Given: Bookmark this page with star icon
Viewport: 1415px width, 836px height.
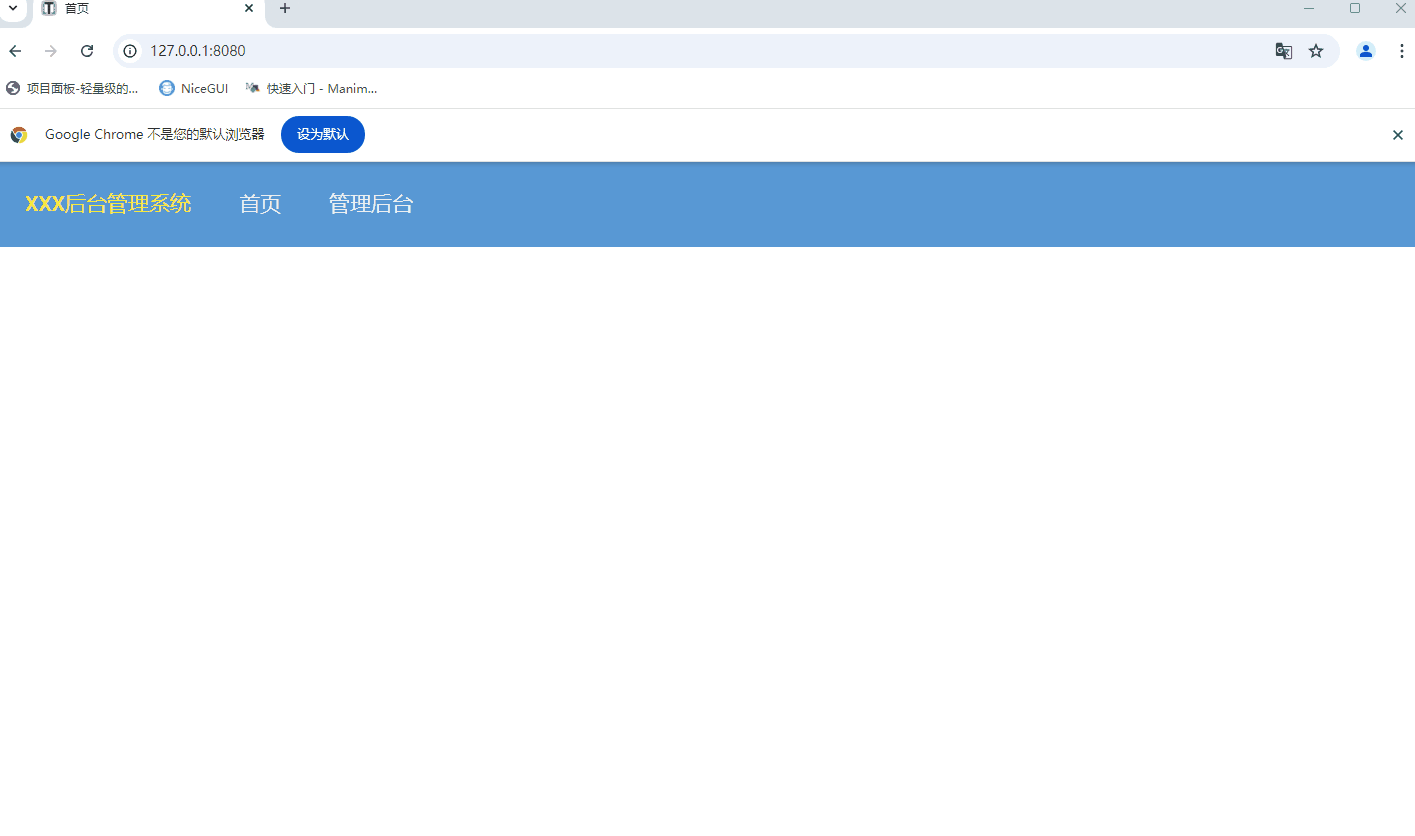Looking at the screenshot, I should (x=1316, y=51).
